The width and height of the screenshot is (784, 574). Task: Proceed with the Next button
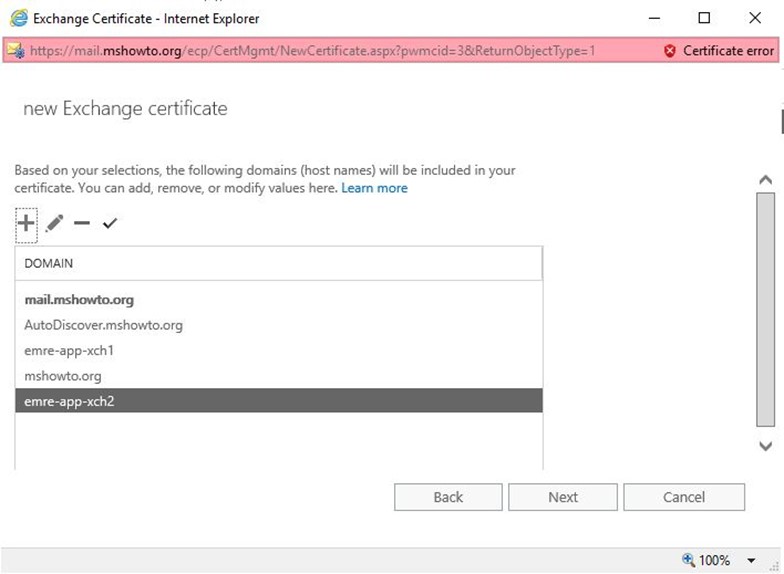pyautogui.click(x=563, y=497)
